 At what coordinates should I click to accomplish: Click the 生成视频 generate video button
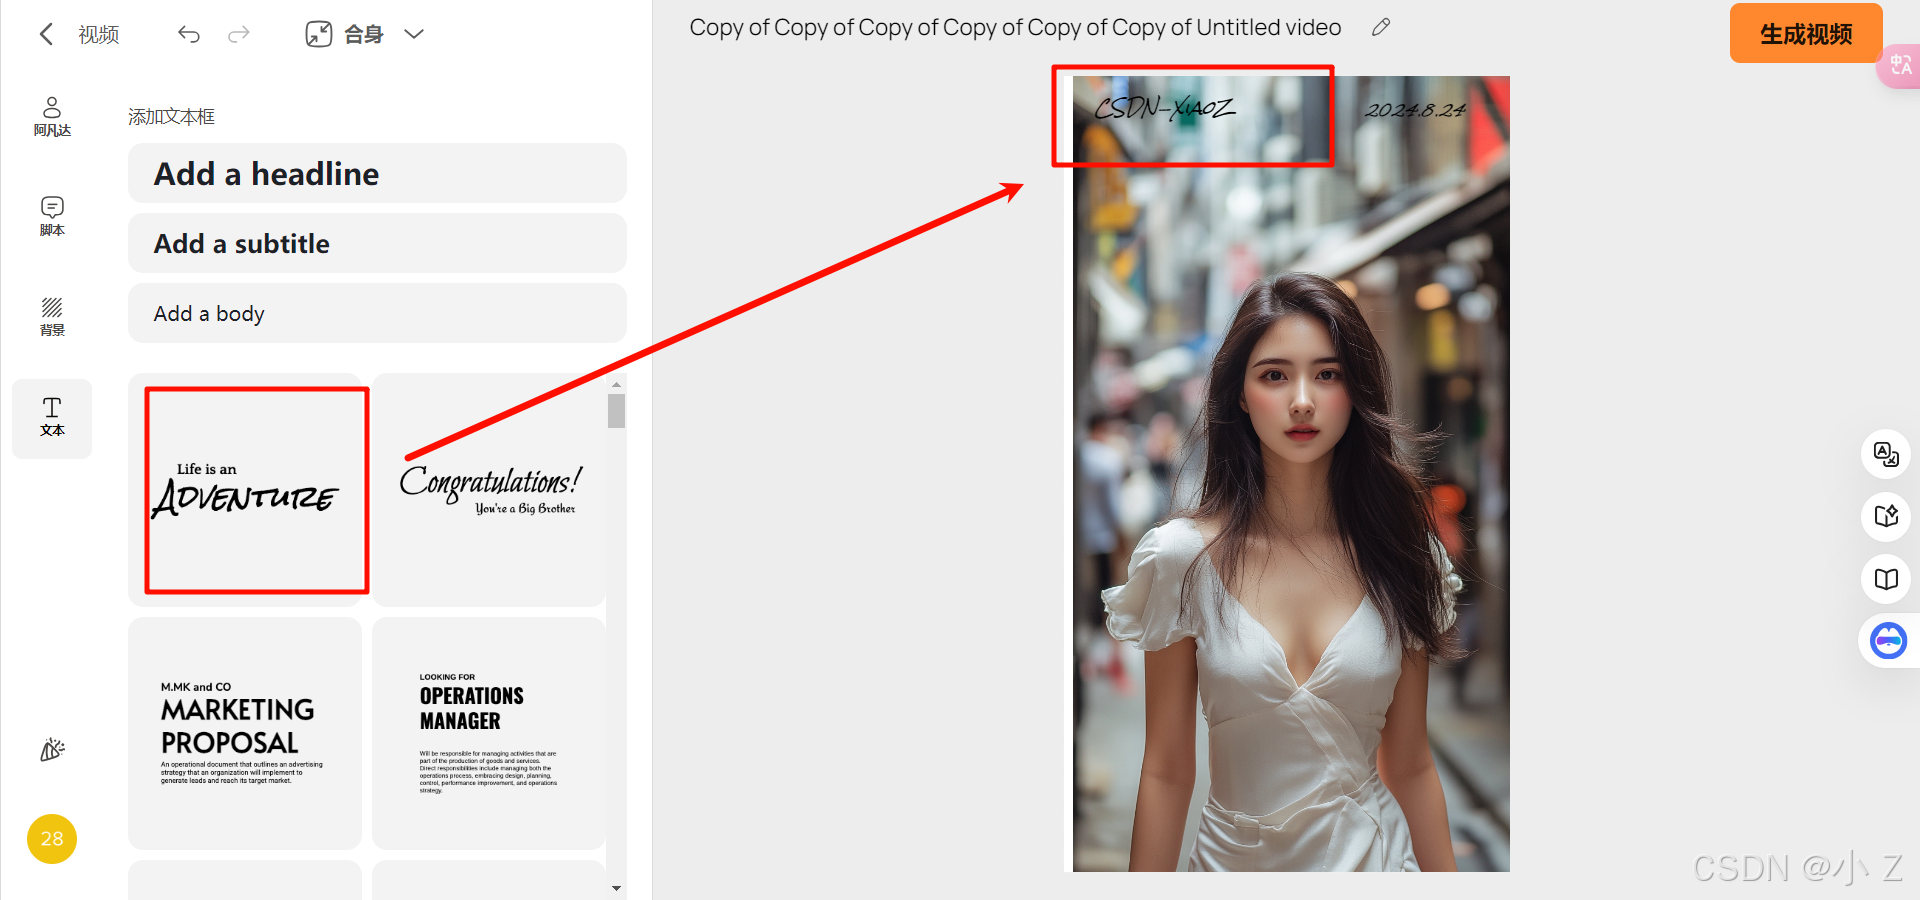pyautogui.click(x=1806, y=34)
